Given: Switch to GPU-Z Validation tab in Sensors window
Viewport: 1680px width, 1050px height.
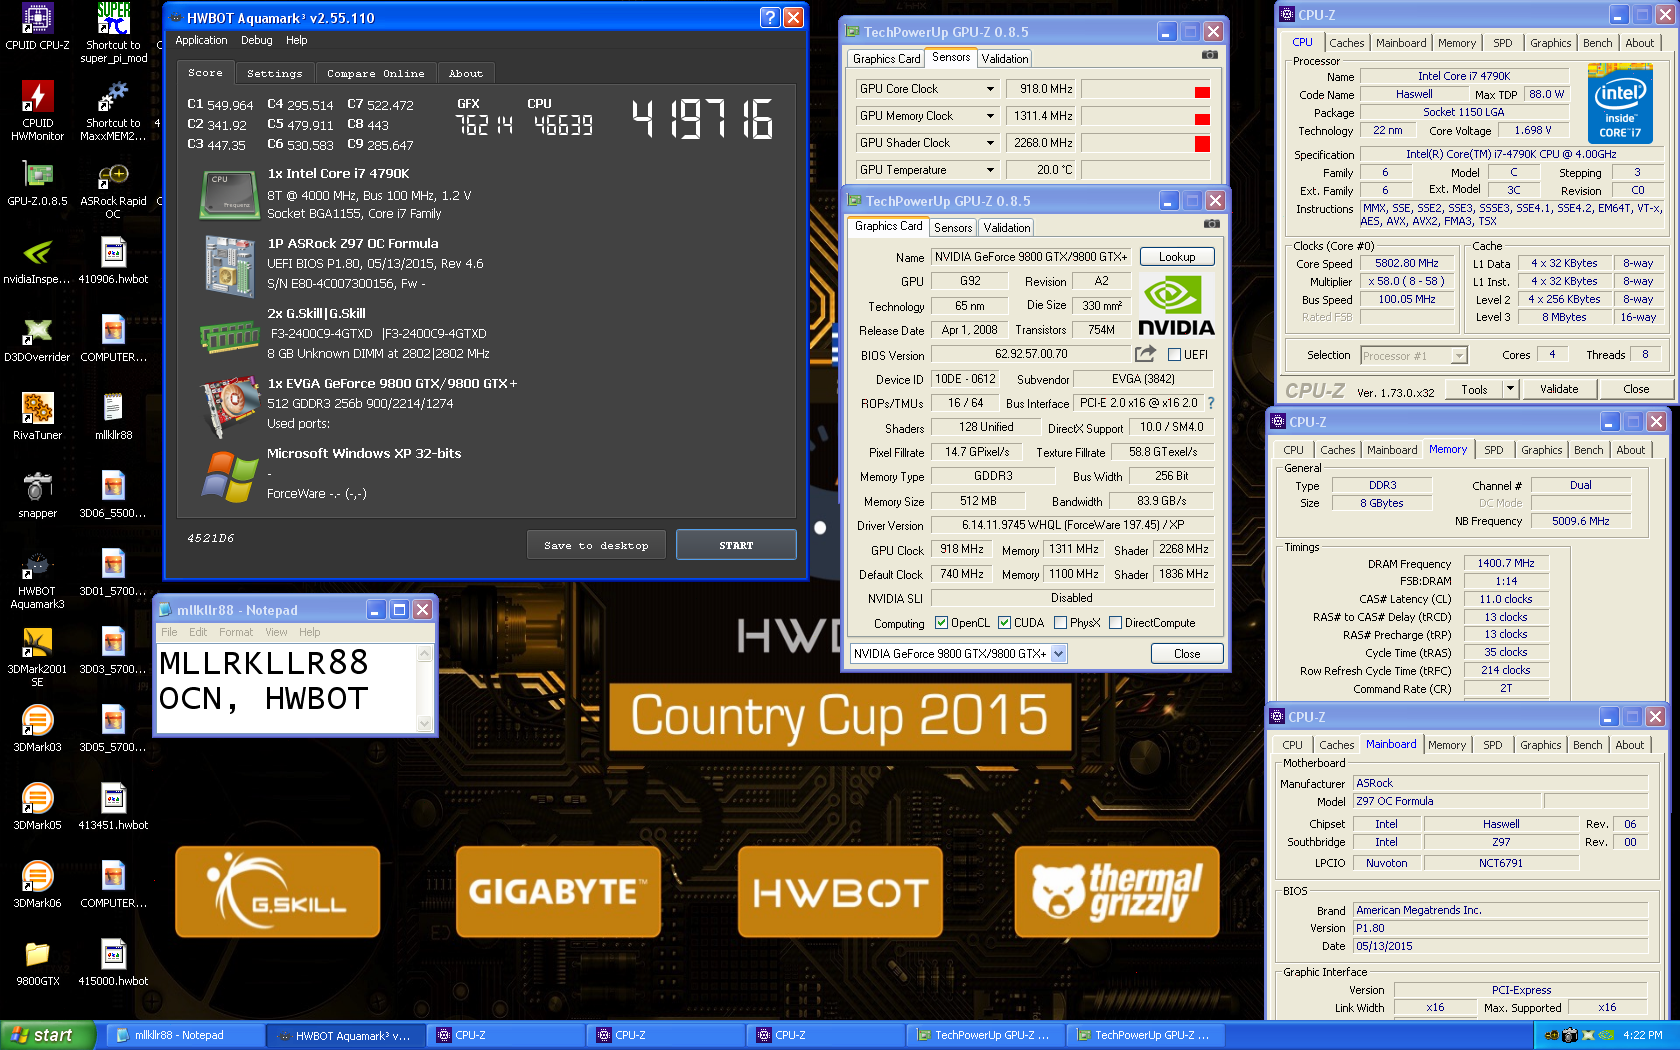Looking at the screenshot, I should [1005, 59].
